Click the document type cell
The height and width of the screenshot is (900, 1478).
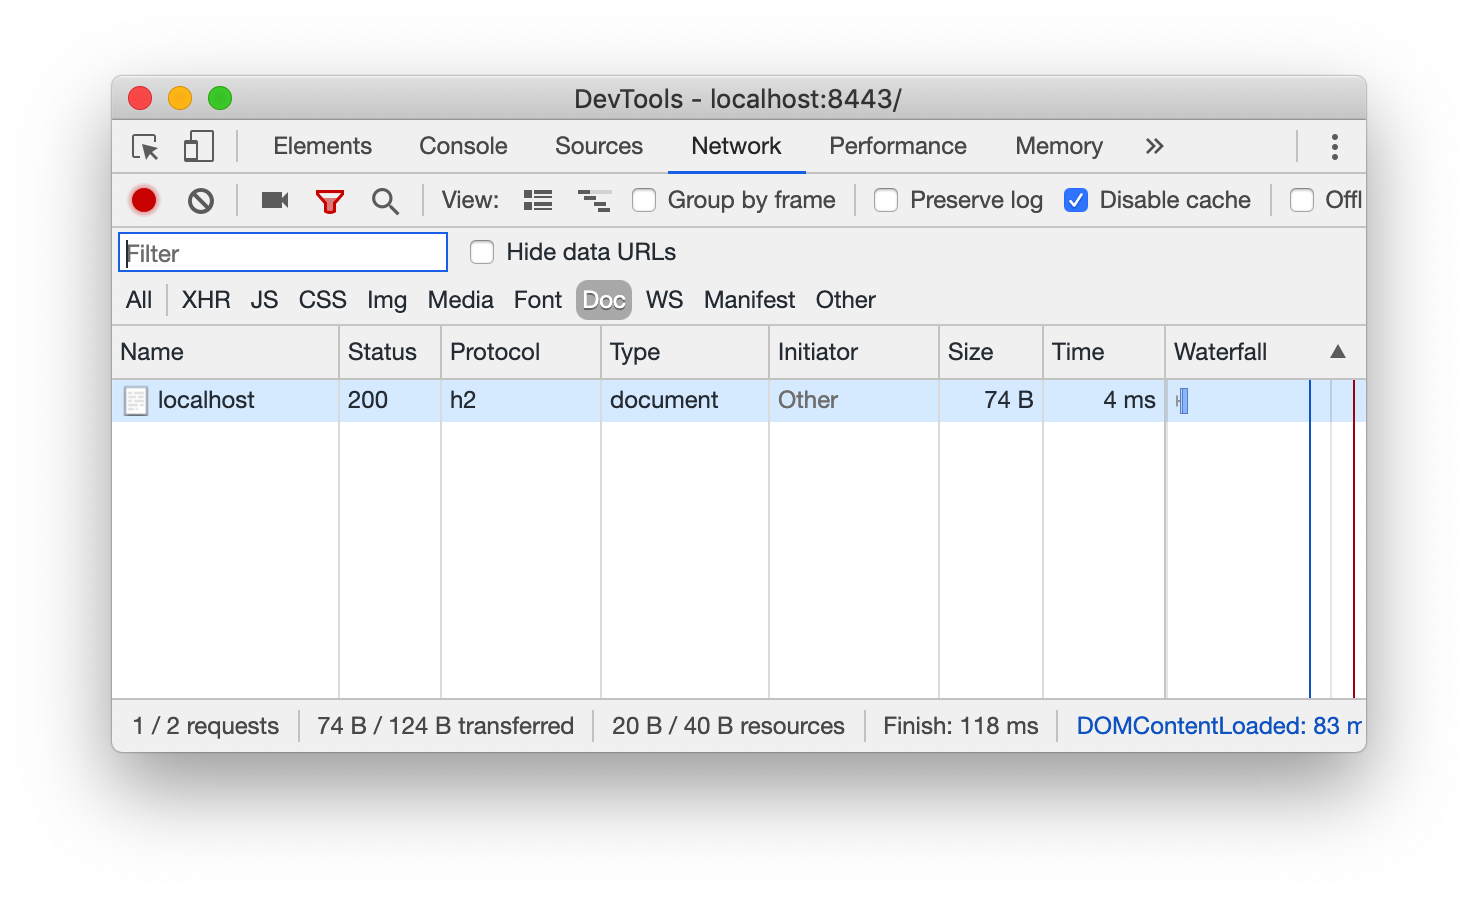tap(685, 400)
